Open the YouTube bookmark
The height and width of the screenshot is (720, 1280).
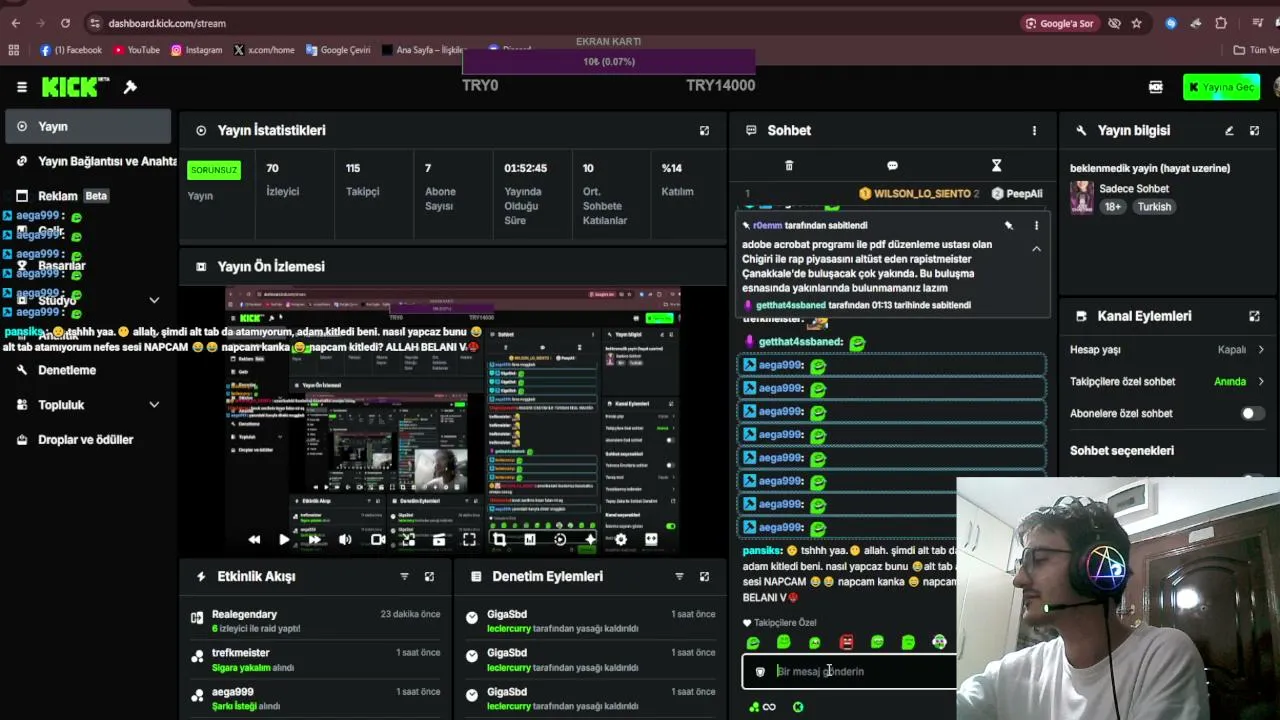pyautogui.click(x=137, y=50)
